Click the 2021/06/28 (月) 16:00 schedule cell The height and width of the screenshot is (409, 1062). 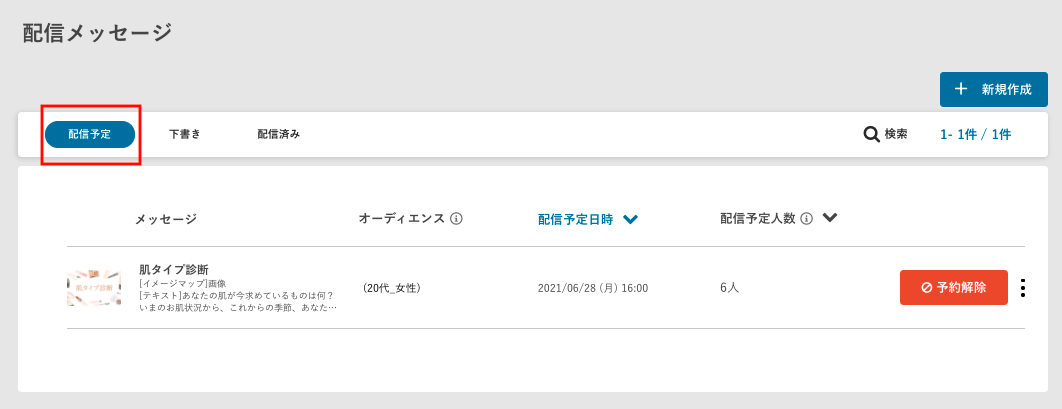pyautogui.click(x=593, y=288)
